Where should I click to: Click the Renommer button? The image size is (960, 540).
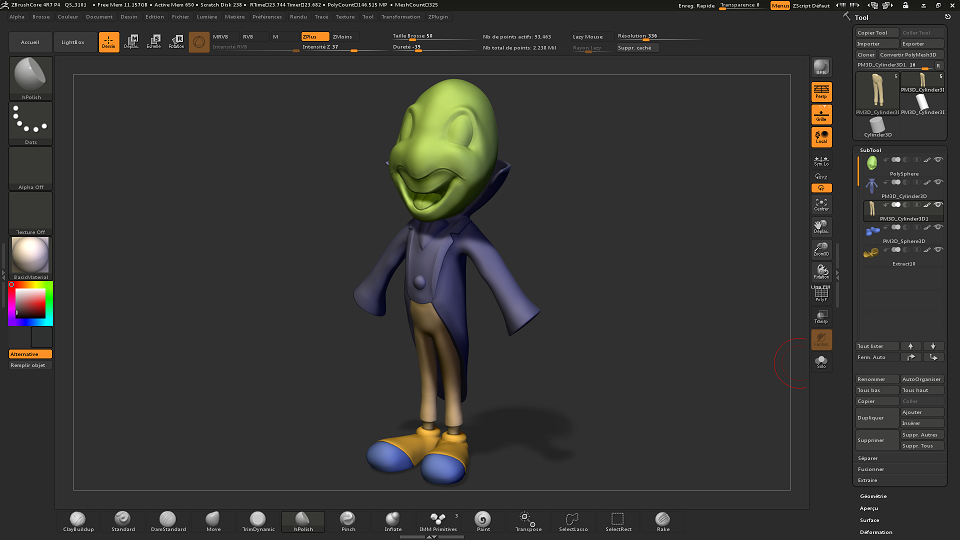[877, 379]
